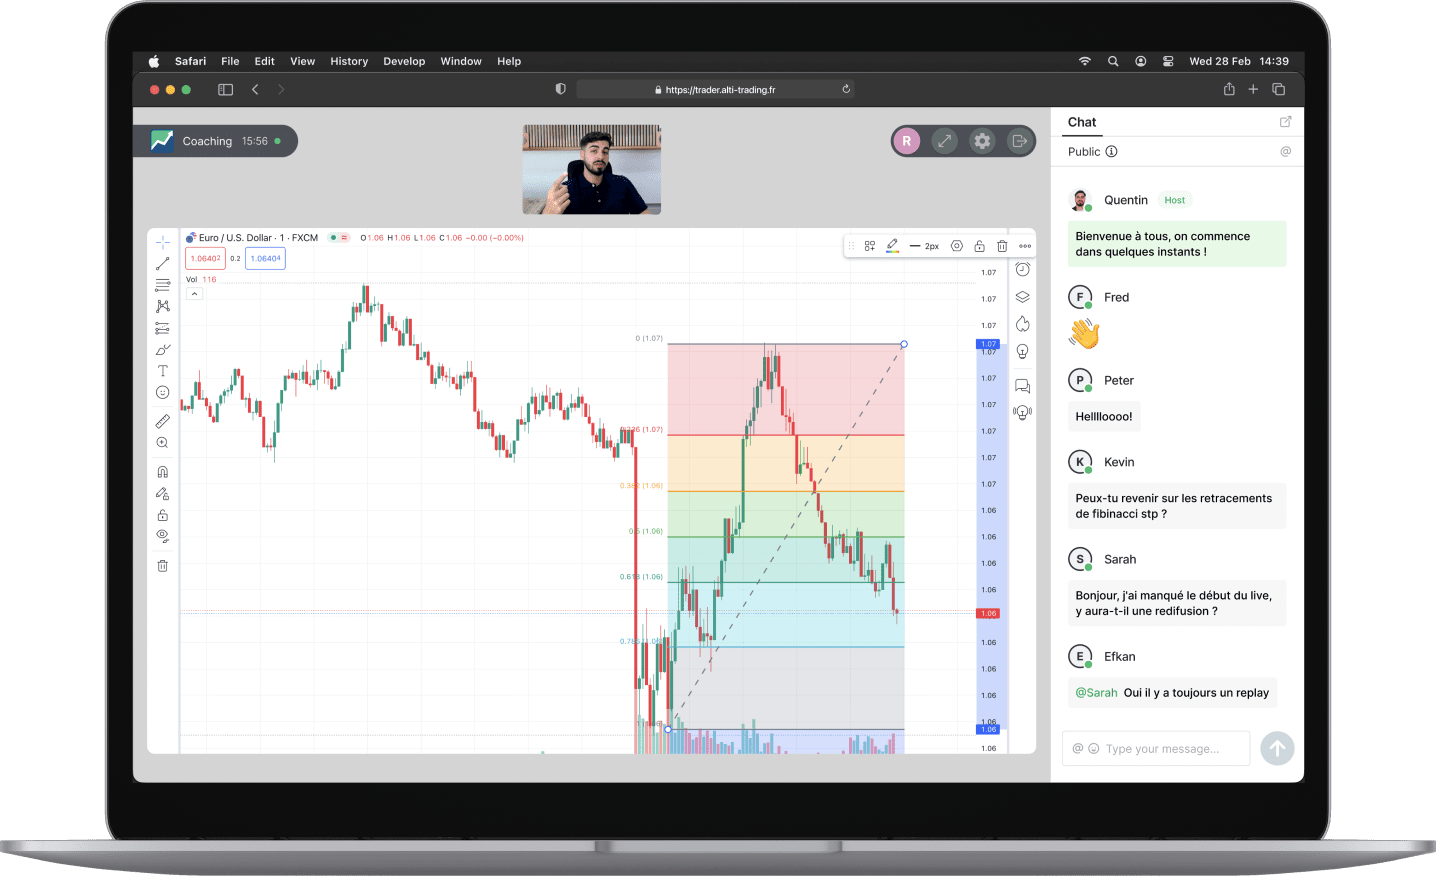Toggle fullscreen with the expand arrows button

pos(945,141)
